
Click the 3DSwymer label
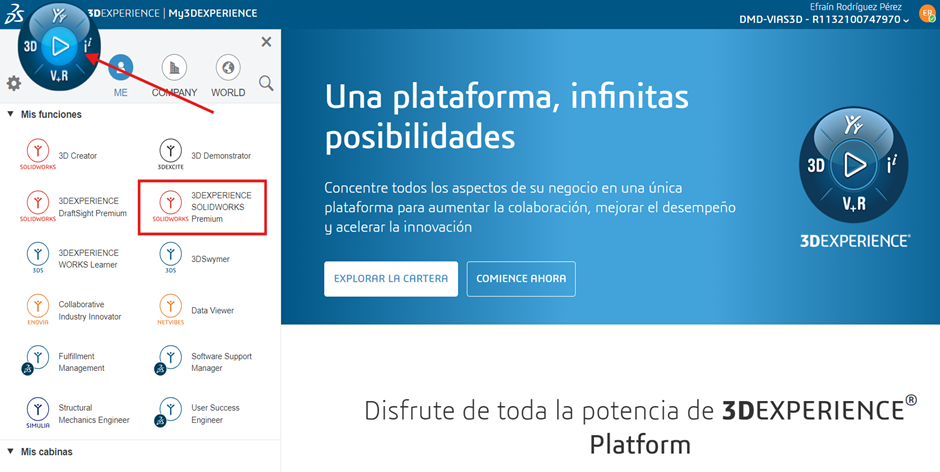click(210, 259)
